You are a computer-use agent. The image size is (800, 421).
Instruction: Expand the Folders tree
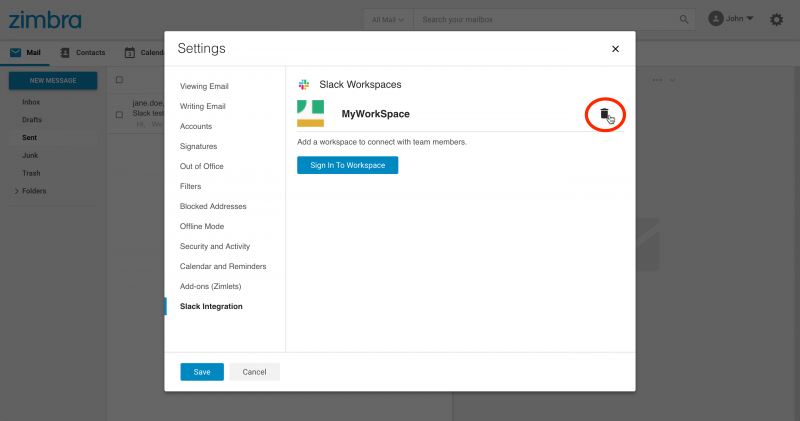click(17, 191)
